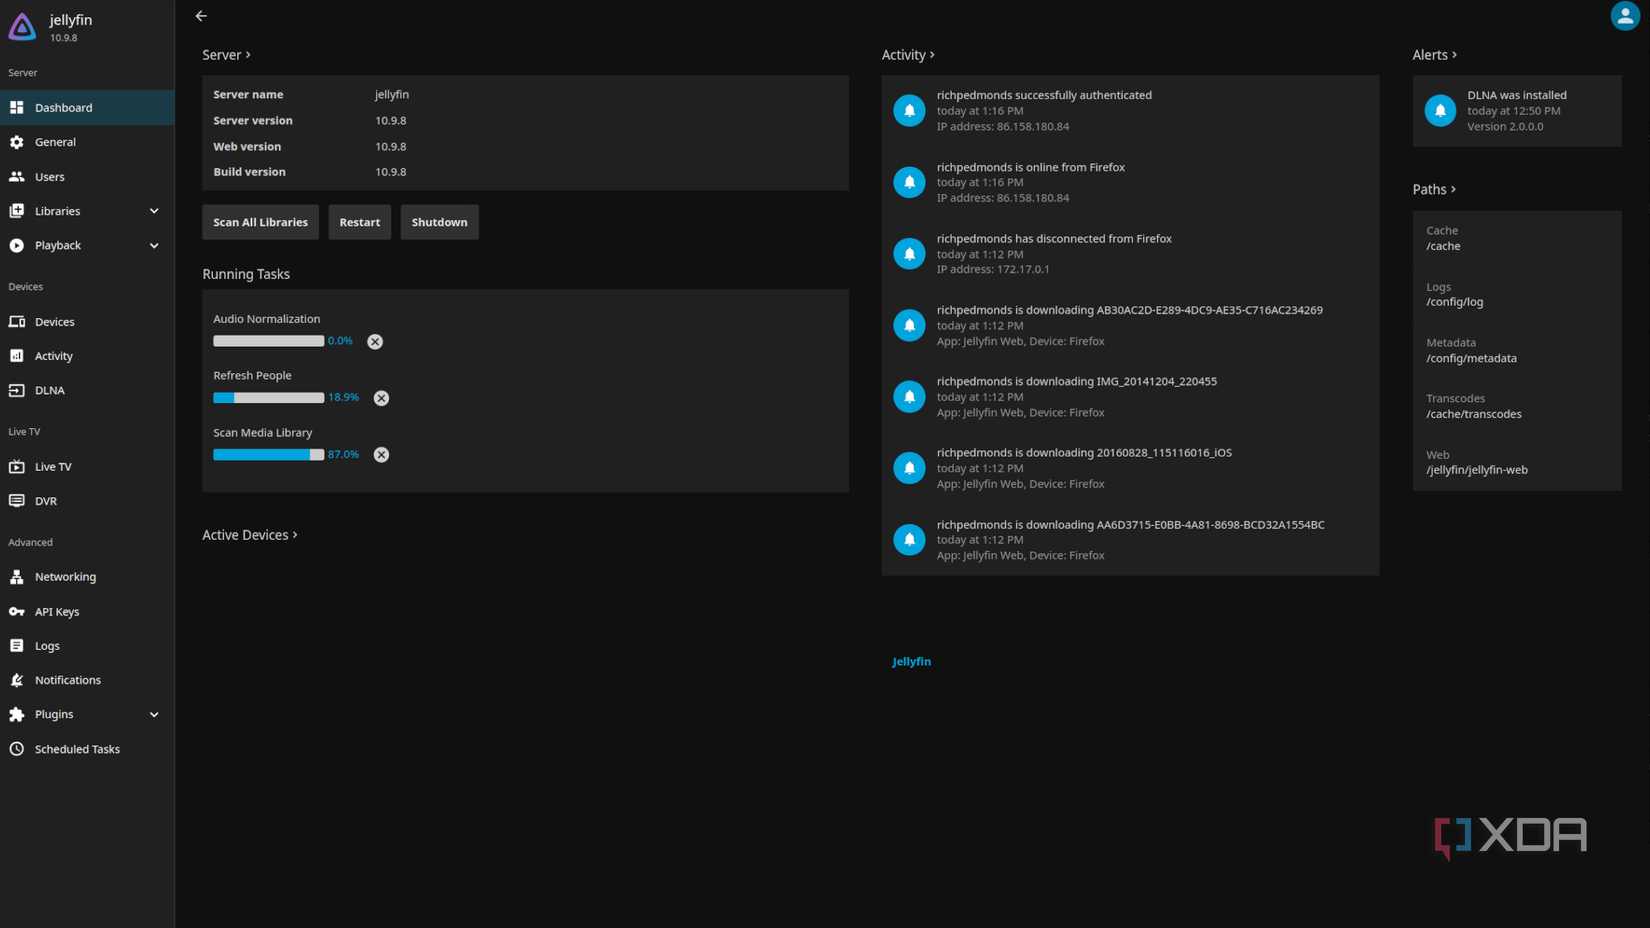Open Logs page in sidebar
This screenshot has height=928, width=1650.
pyautogui.click(x=87, y=646)
